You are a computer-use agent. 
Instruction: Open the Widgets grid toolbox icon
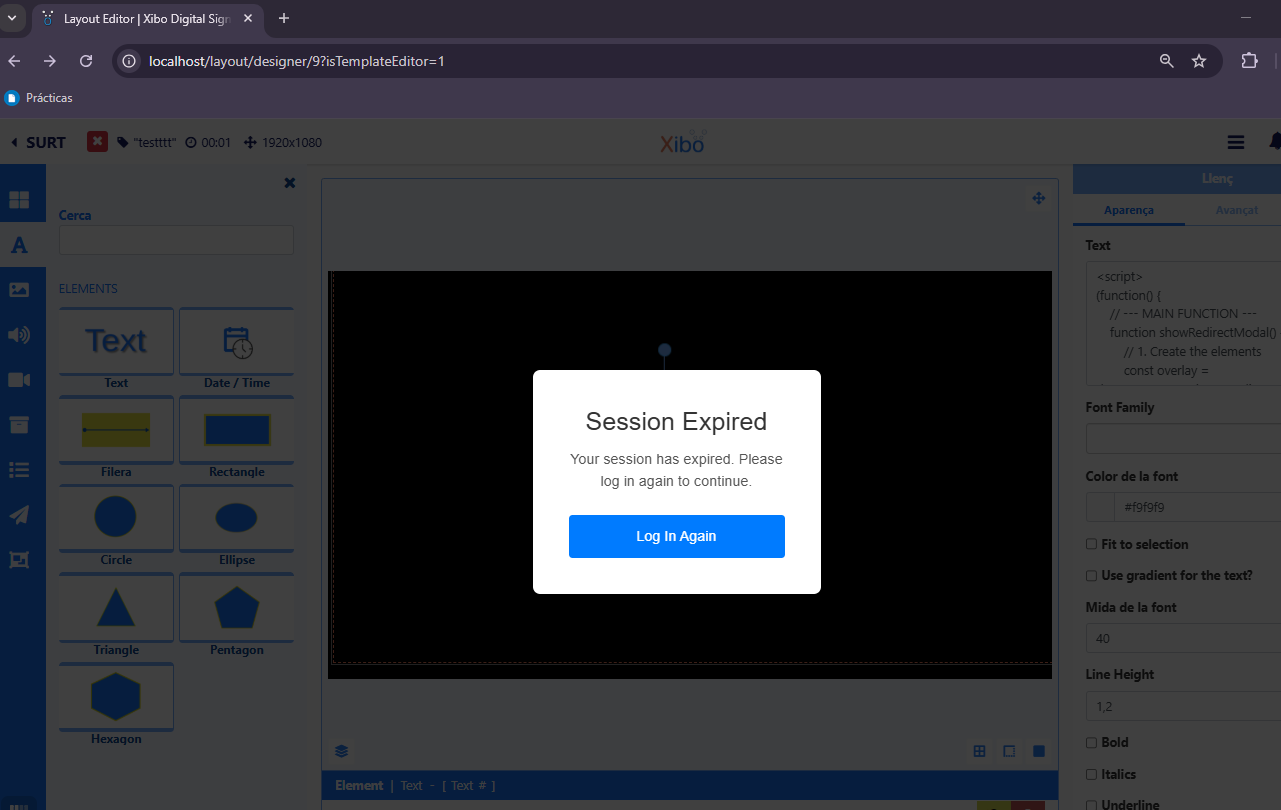click(x=19, y=200)
